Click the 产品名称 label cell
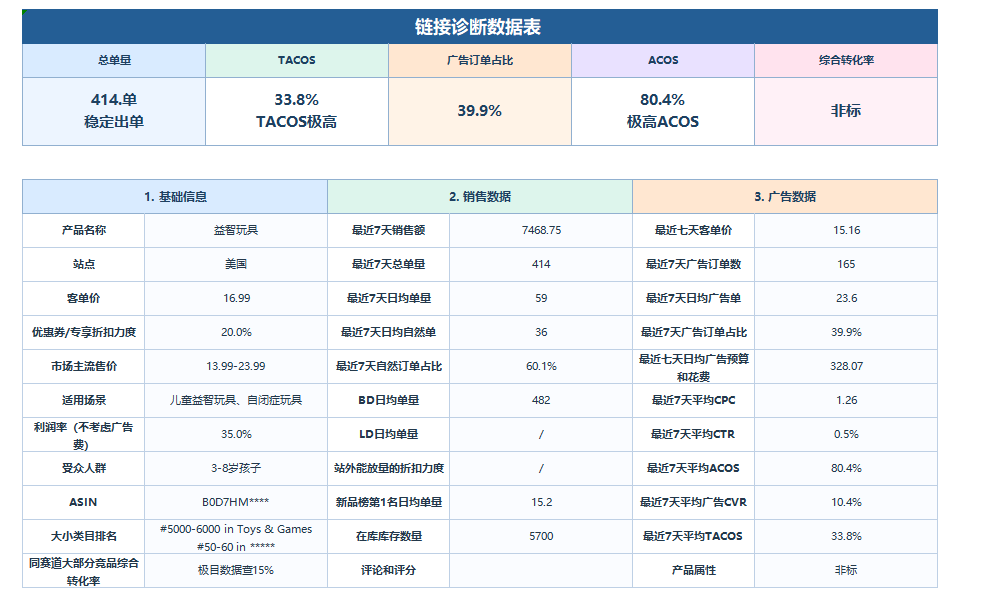 (84, 231)
